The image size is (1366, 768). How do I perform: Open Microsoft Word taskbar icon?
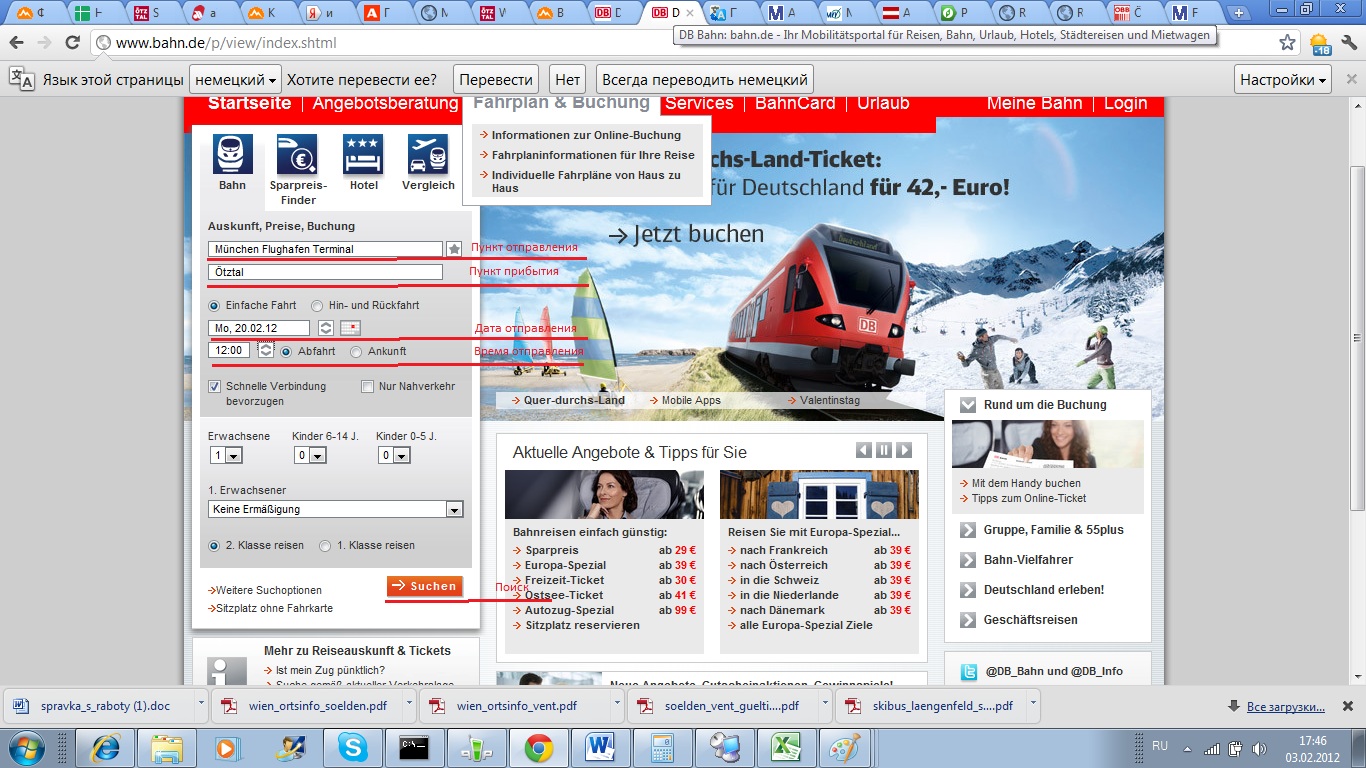(x=601, y=747)
